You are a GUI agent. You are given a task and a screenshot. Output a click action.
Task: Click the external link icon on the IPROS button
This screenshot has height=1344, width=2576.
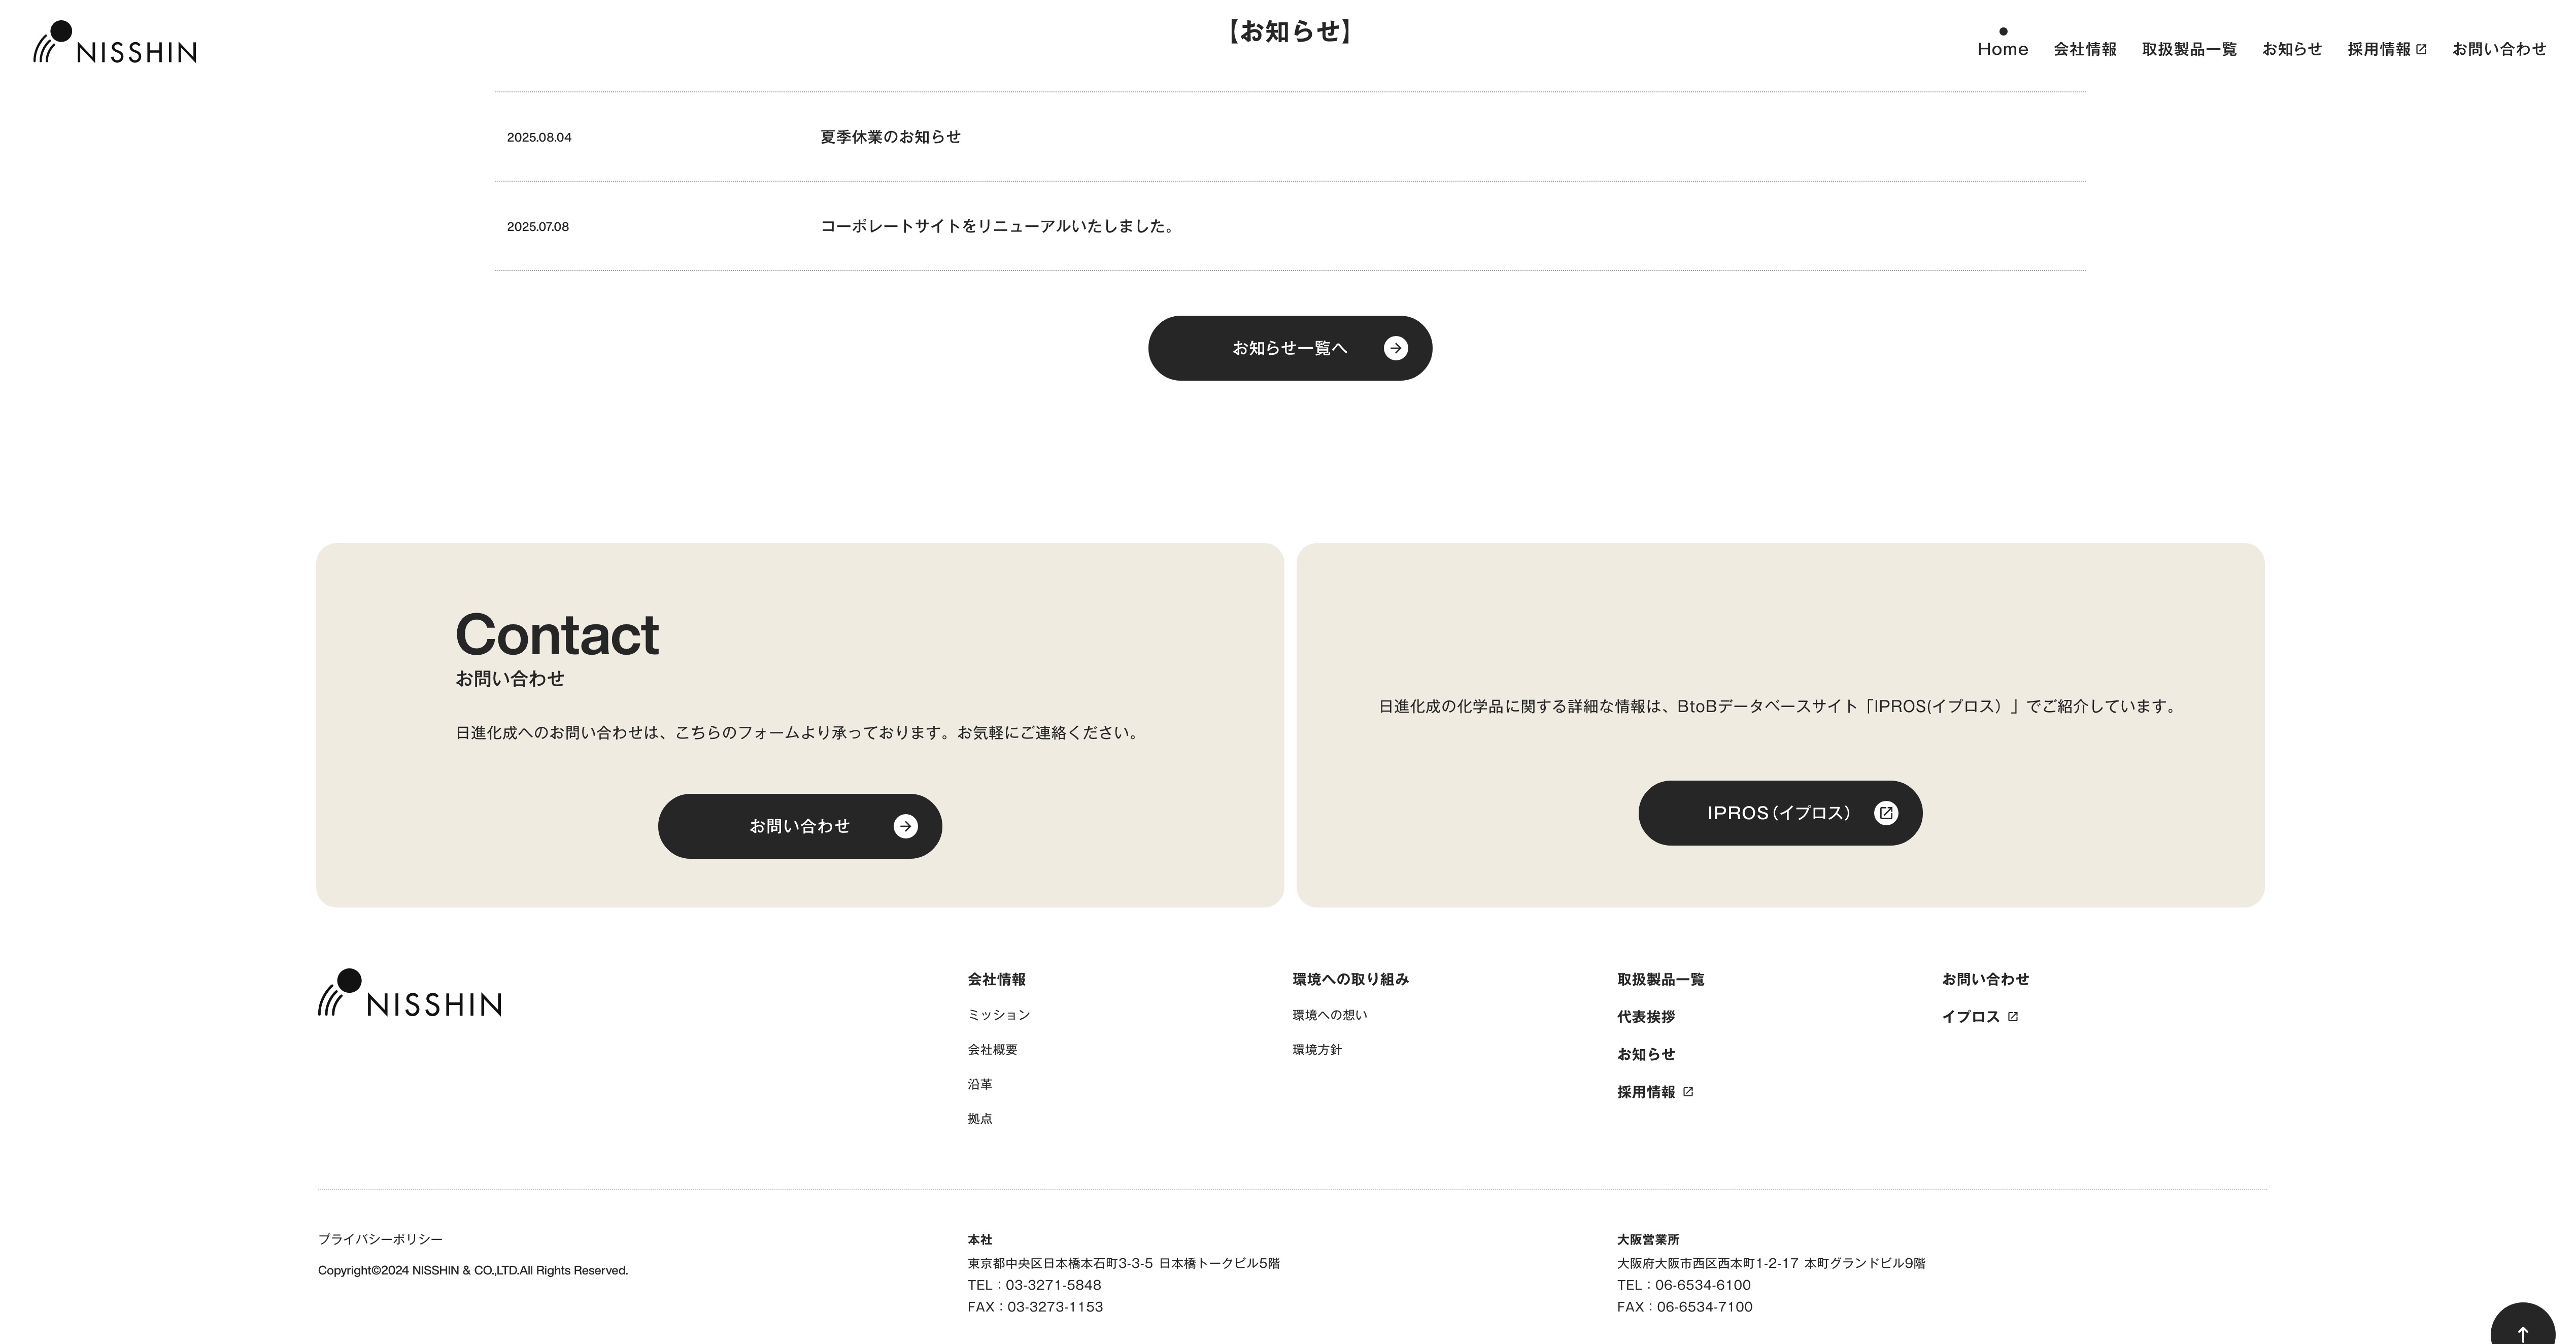pos(1885,813)
